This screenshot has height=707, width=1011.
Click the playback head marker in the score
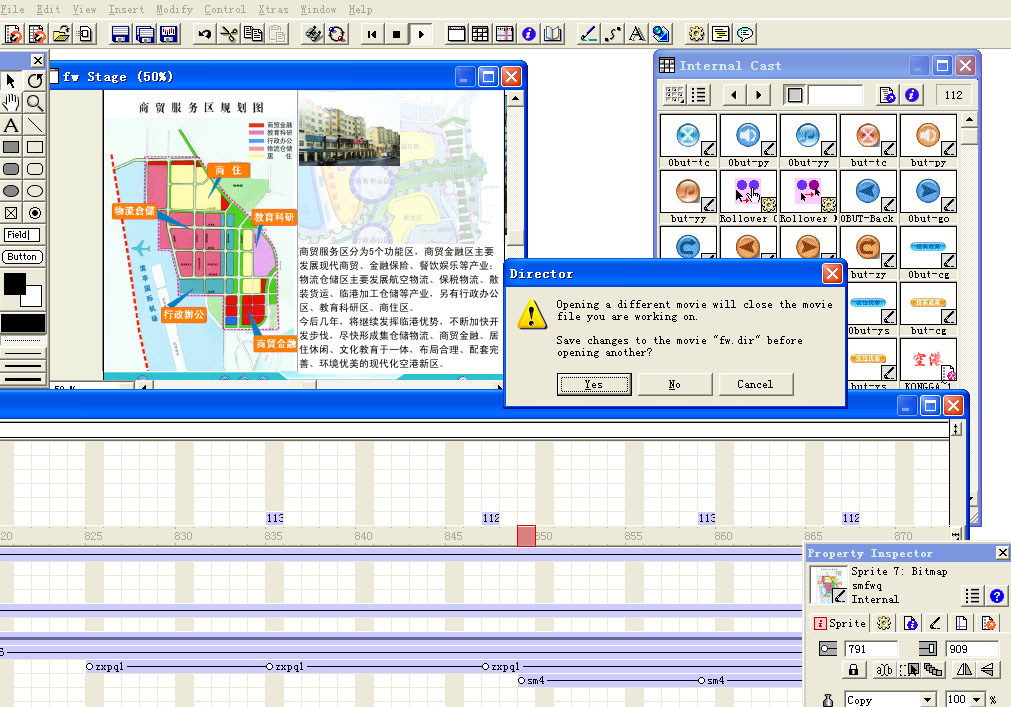pos(526,536)
